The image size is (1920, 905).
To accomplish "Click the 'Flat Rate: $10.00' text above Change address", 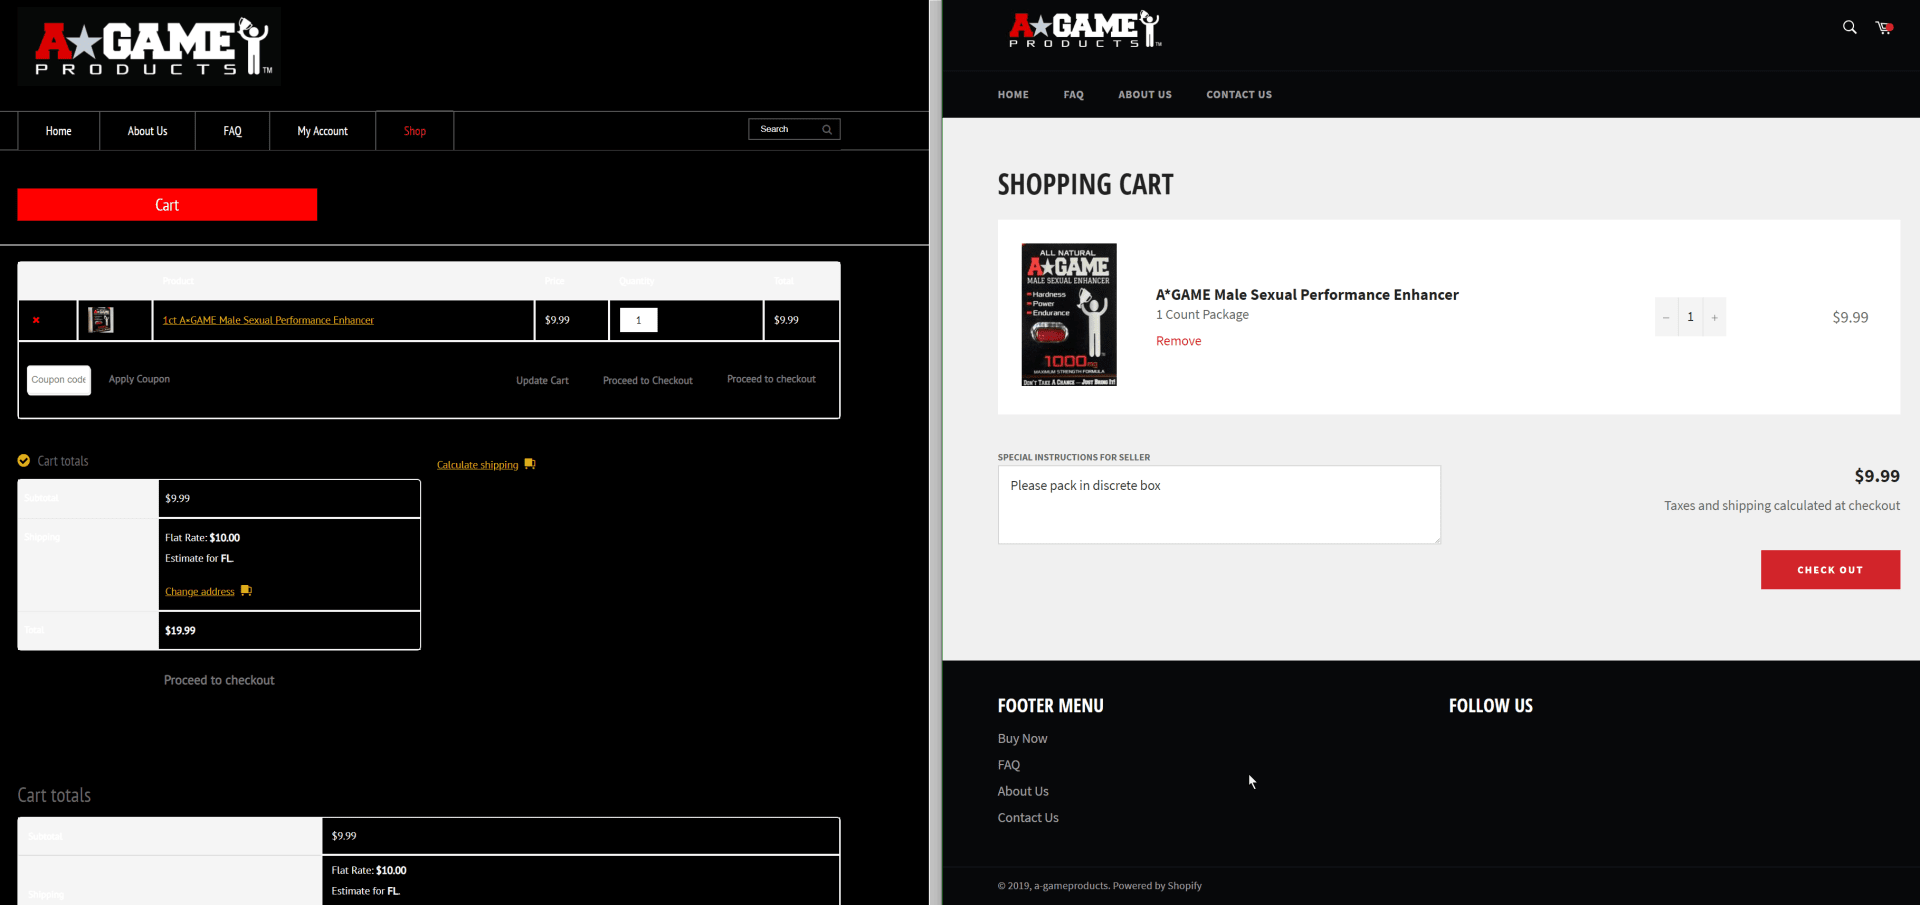I will (x=202, y=538).
